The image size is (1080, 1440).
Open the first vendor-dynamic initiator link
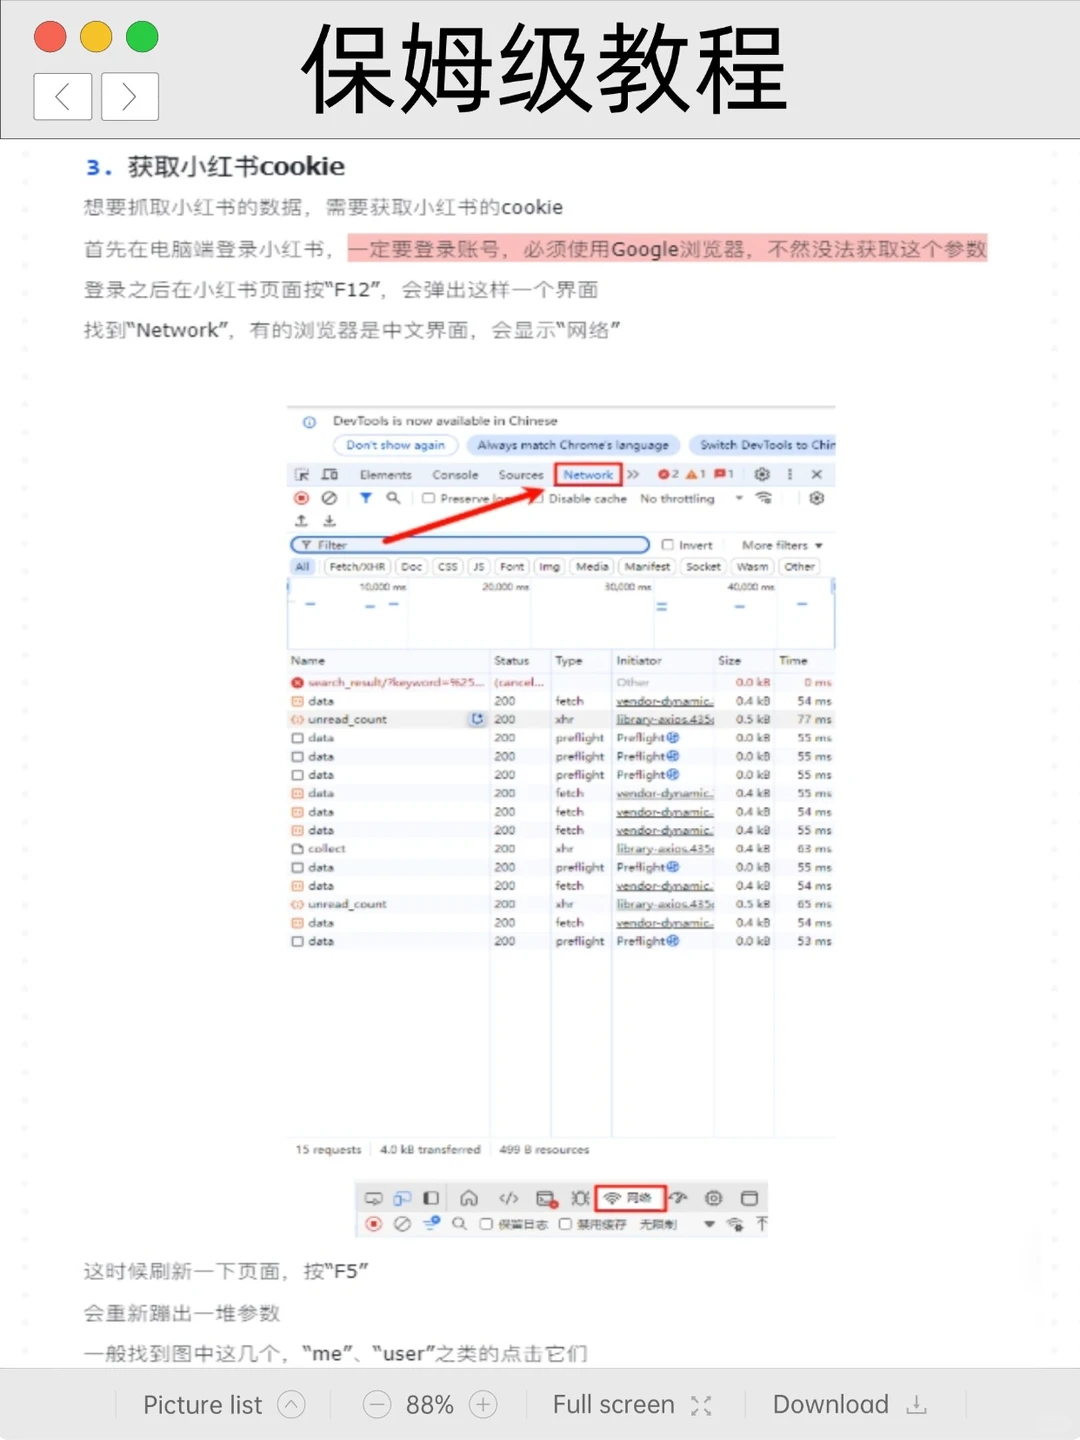(665, 701)
